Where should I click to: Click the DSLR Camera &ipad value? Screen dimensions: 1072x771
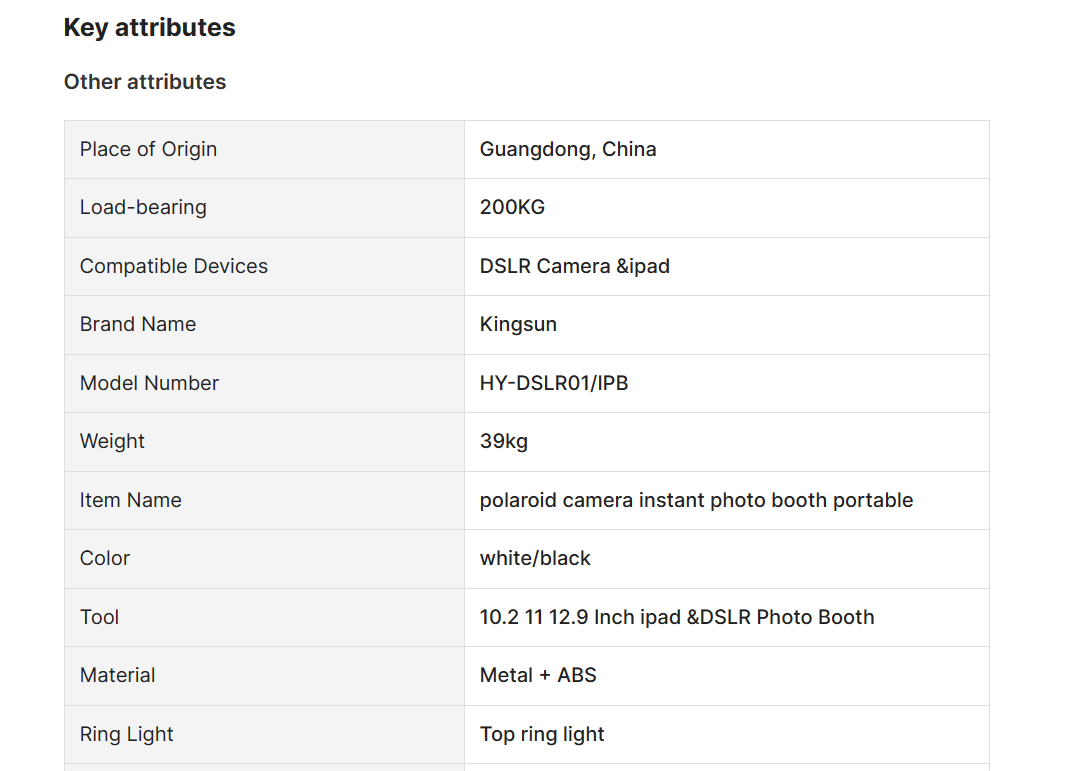point(574,266)
